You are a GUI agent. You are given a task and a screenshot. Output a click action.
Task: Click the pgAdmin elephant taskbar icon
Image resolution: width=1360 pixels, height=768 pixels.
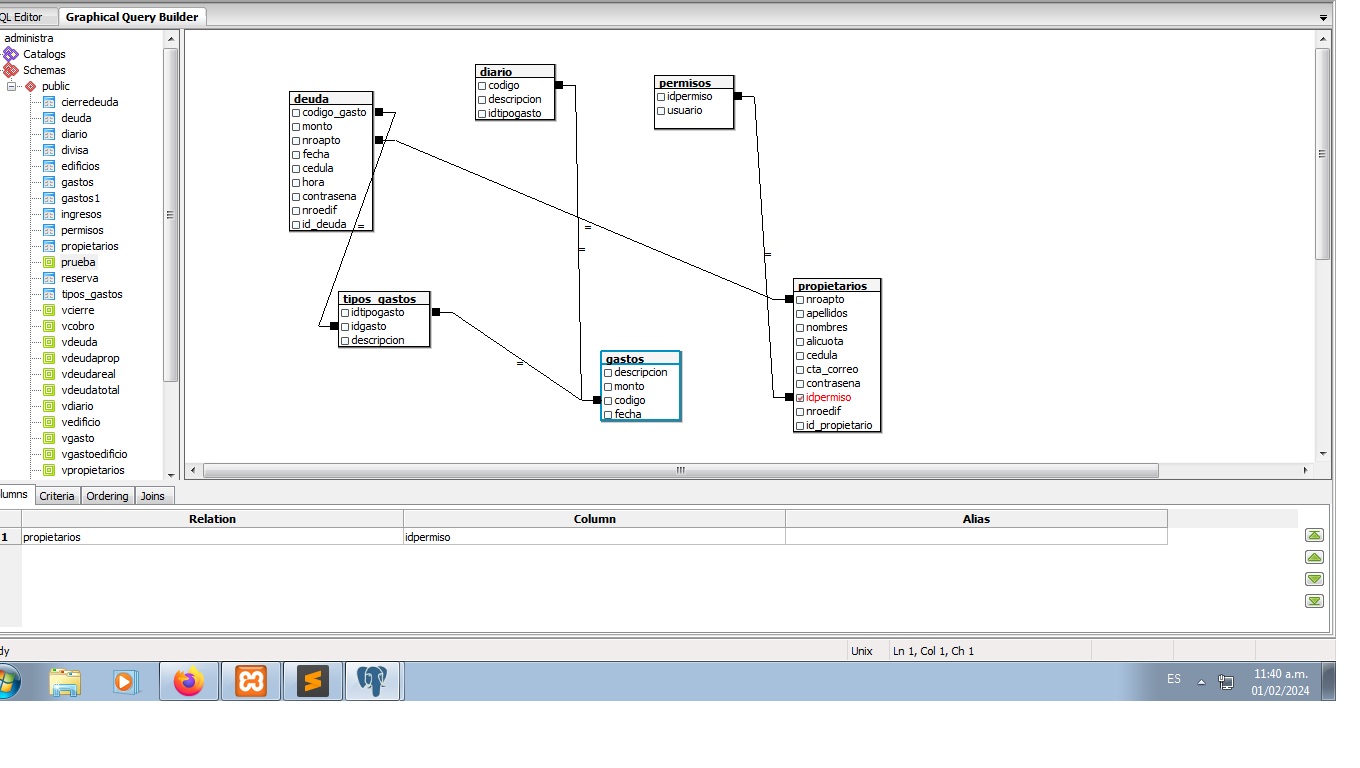pos(372,682)
